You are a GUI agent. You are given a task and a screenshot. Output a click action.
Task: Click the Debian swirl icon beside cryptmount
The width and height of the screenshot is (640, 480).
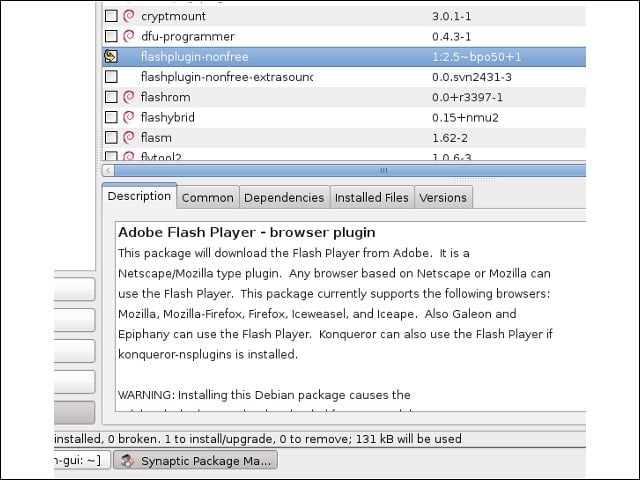129,16
